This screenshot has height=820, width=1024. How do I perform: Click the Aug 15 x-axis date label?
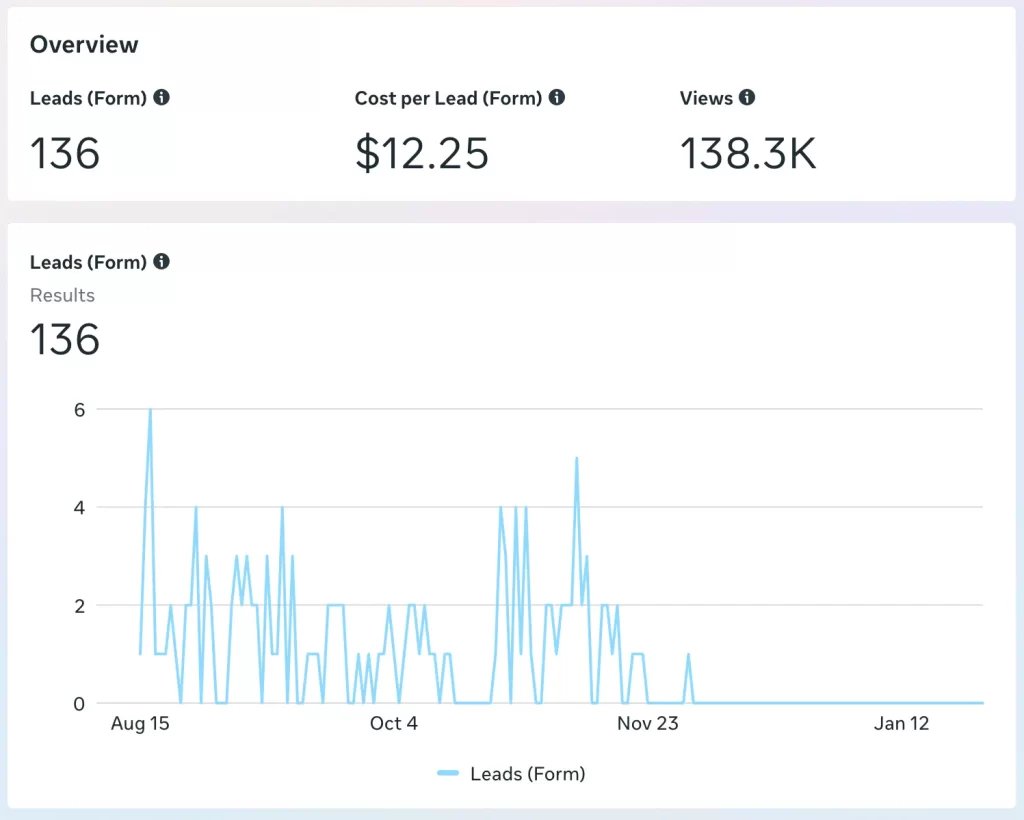[140, 723]
